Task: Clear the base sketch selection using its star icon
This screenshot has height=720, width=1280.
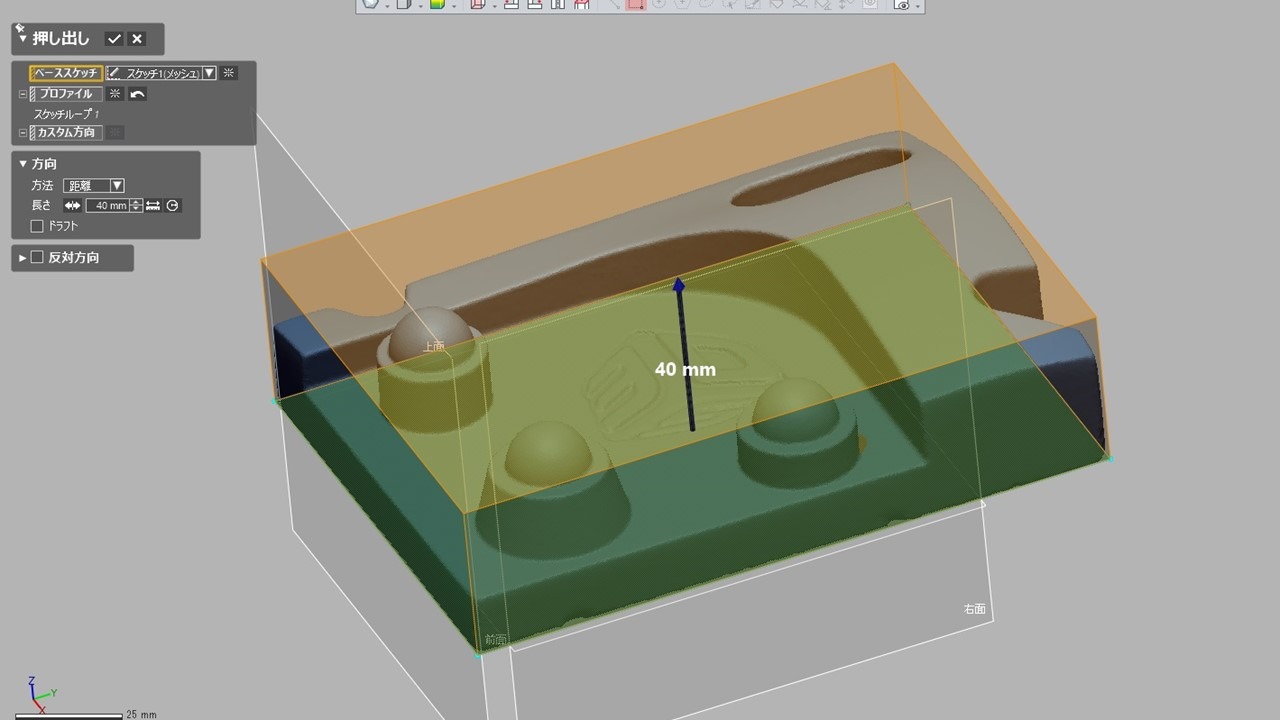Action: coord(229,73)
